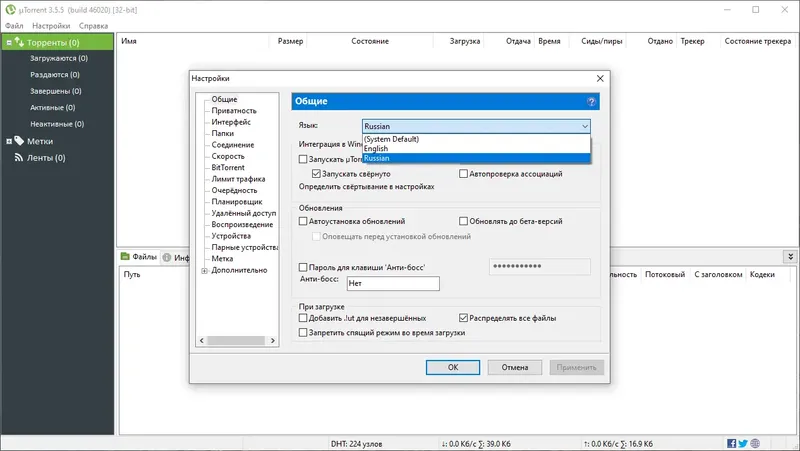
Task: Click 'Активные (0)' in sidebar
Action: click(x=53, y=107)
